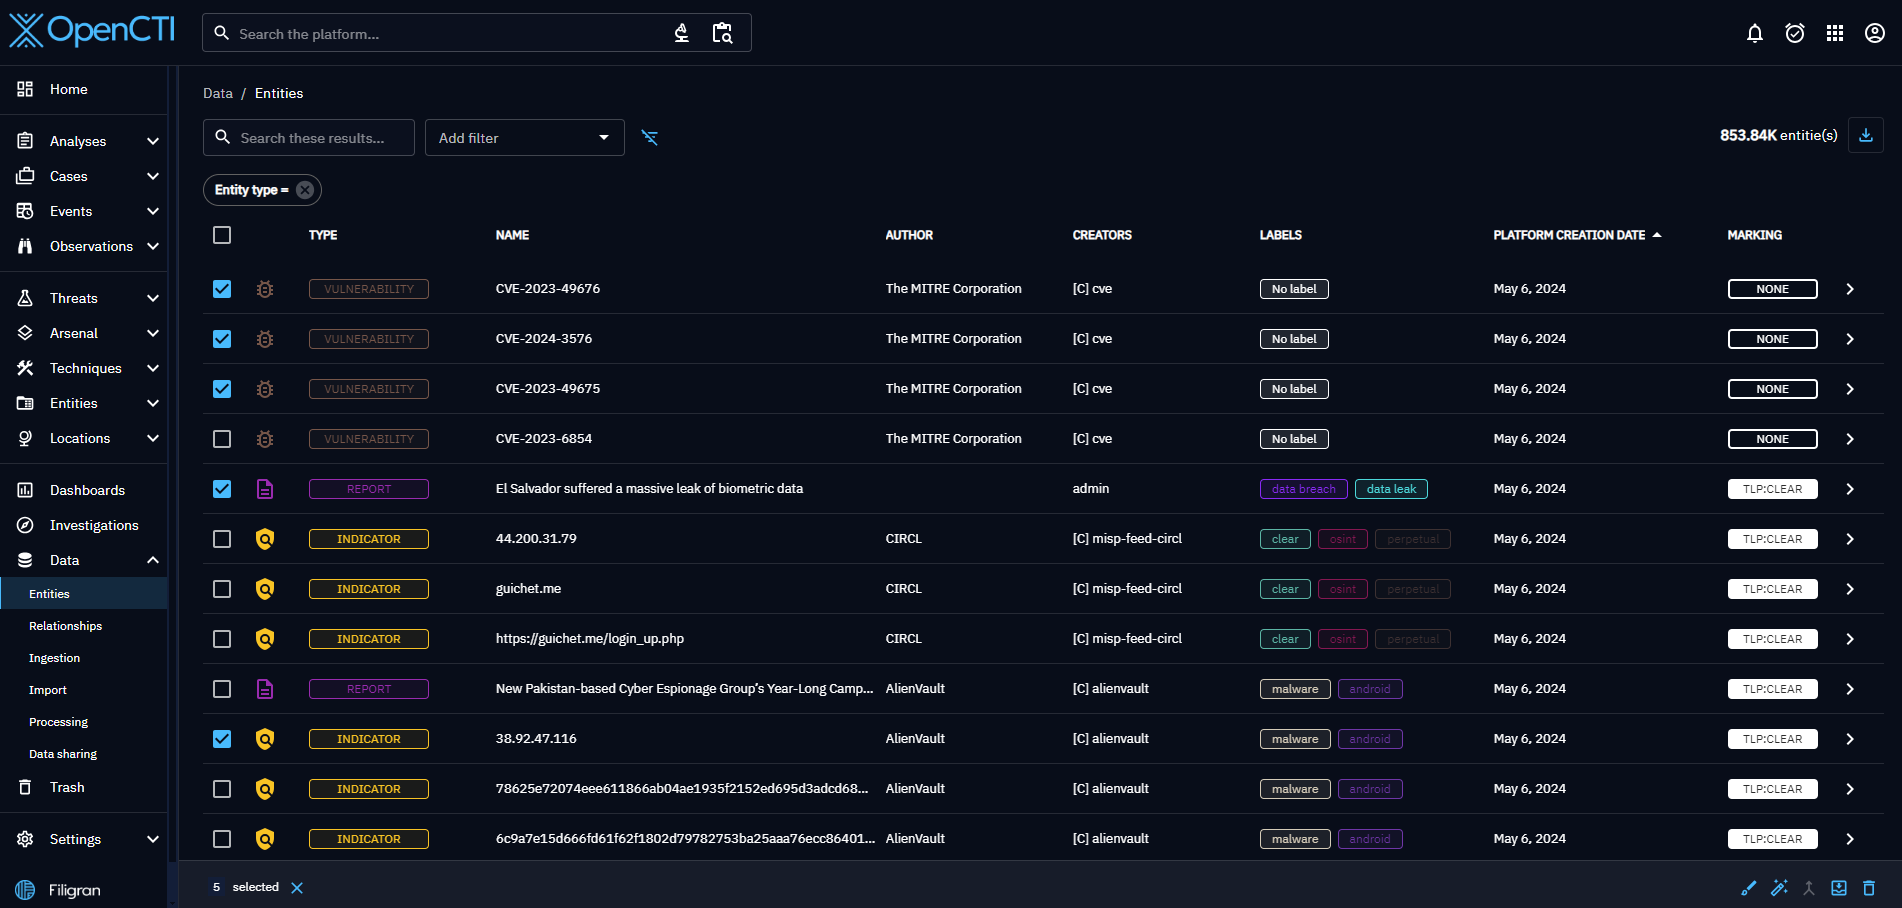Click the merge icon in bottom toolbar
This screenshot has height=908, width=1902.
[1808, 888]
